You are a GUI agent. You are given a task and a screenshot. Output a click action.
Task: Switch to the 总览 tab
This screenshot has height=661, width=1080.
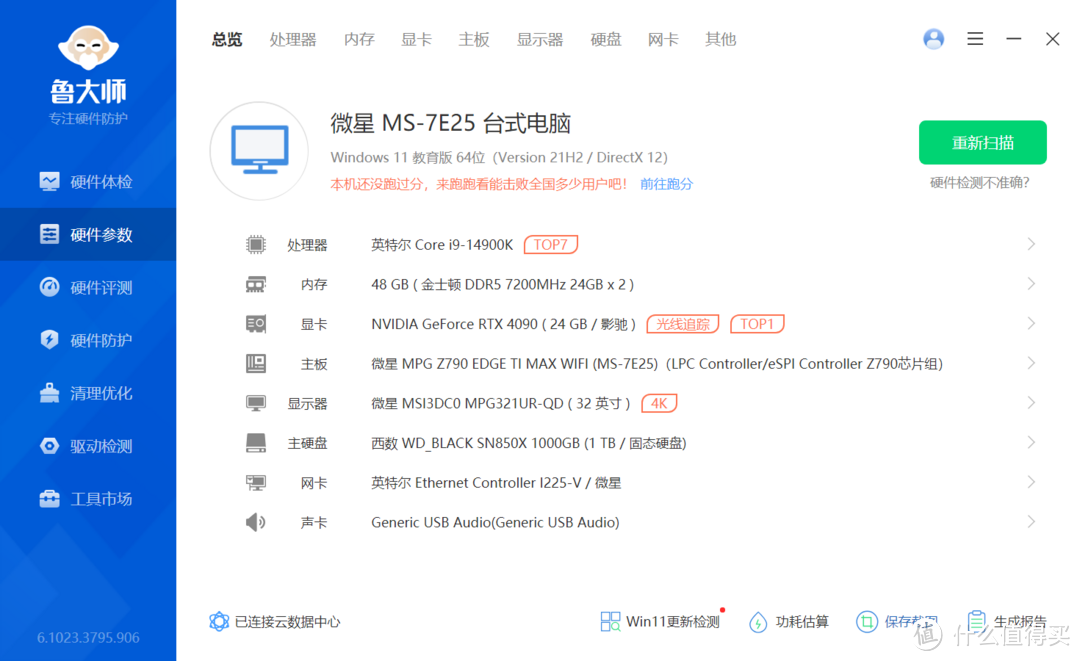227,39
